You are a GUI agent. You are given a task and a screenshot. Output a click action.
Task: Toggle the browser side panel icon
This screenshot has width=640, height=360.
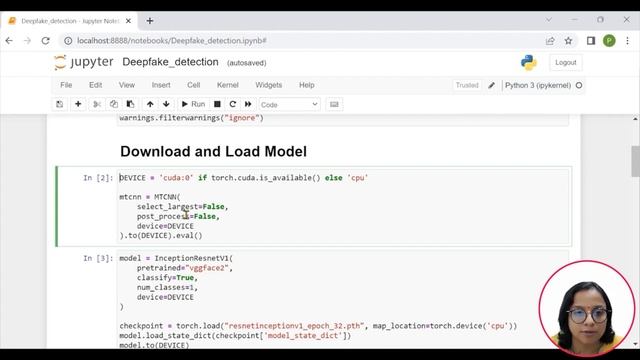591,41
